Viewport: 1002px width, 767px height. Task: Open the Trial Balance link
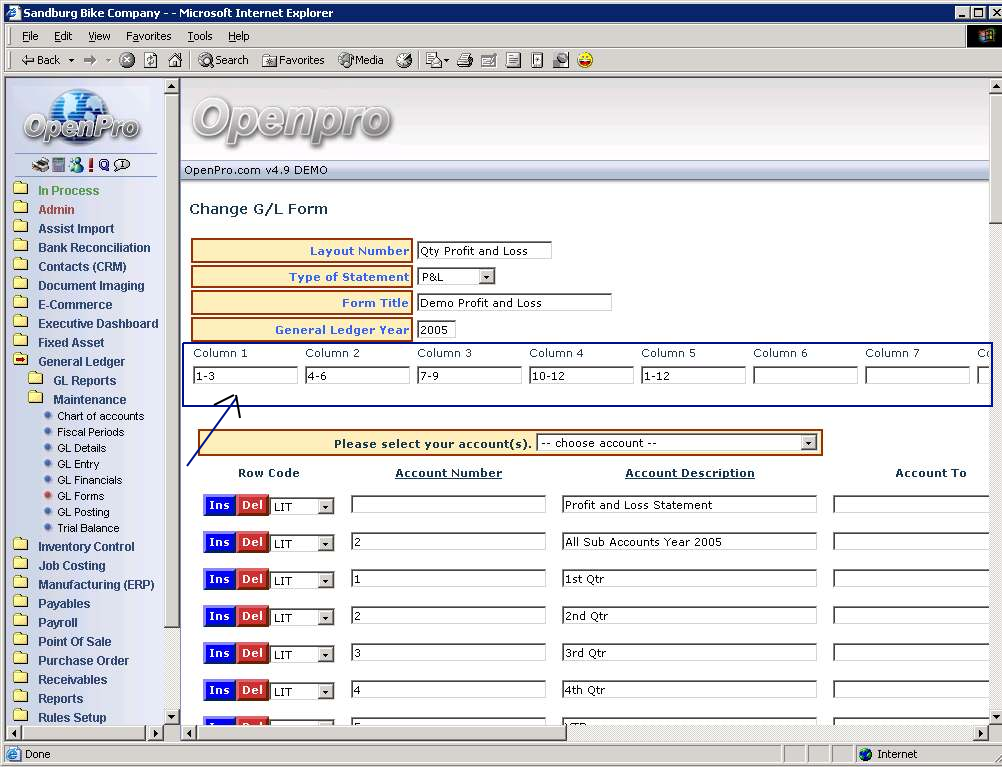[x=88, y=528]
